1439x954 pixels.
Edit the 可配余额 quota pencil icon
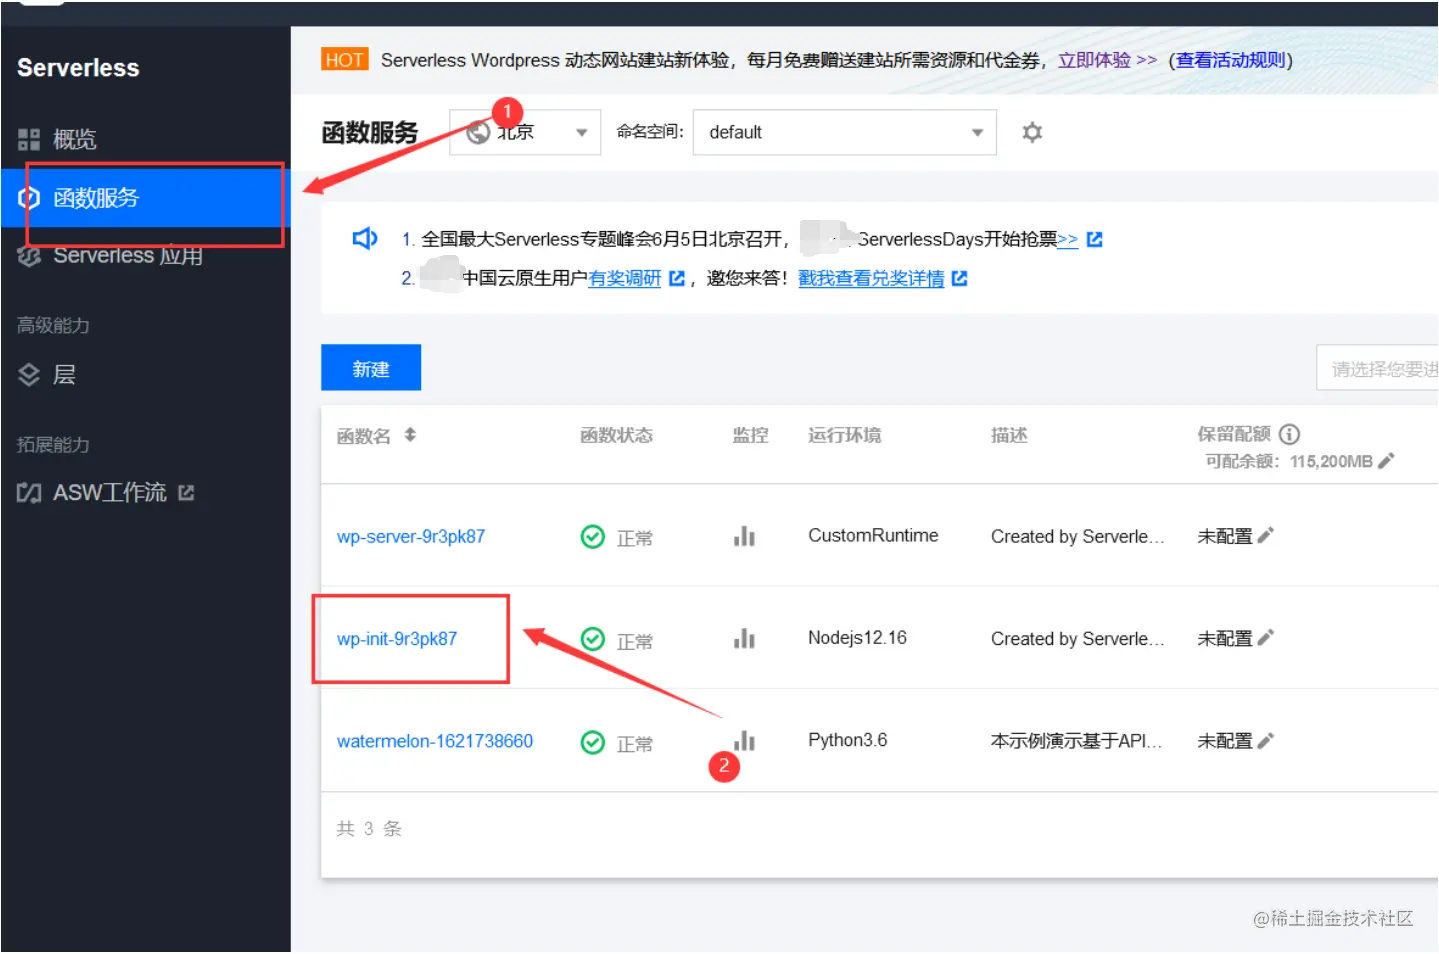tap(1385, 461)
